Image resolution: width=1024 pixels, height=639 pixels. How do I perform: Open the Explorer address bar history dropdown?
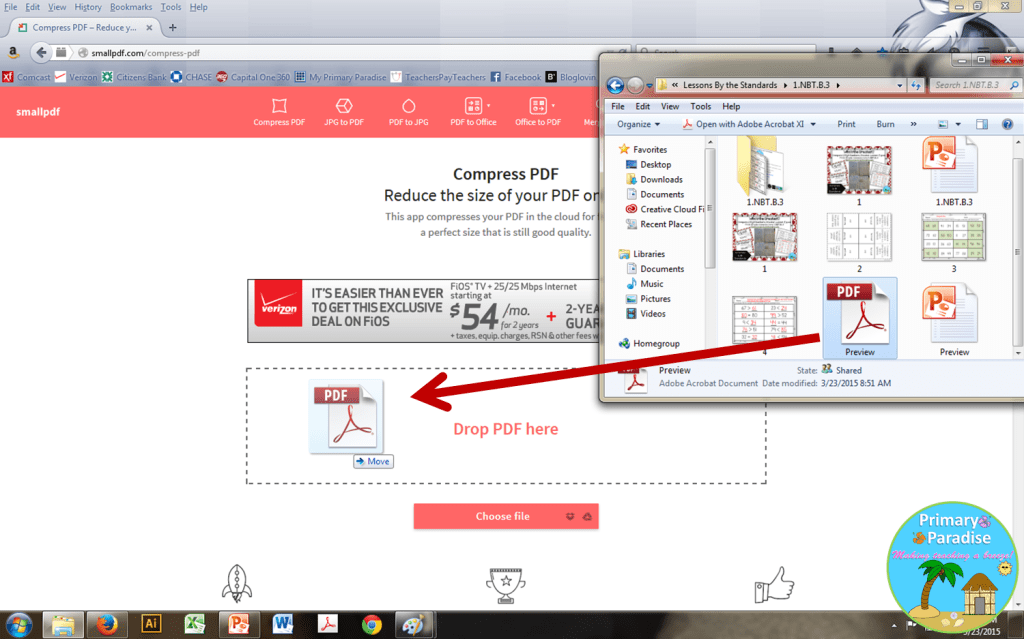[x=899, y=85]
